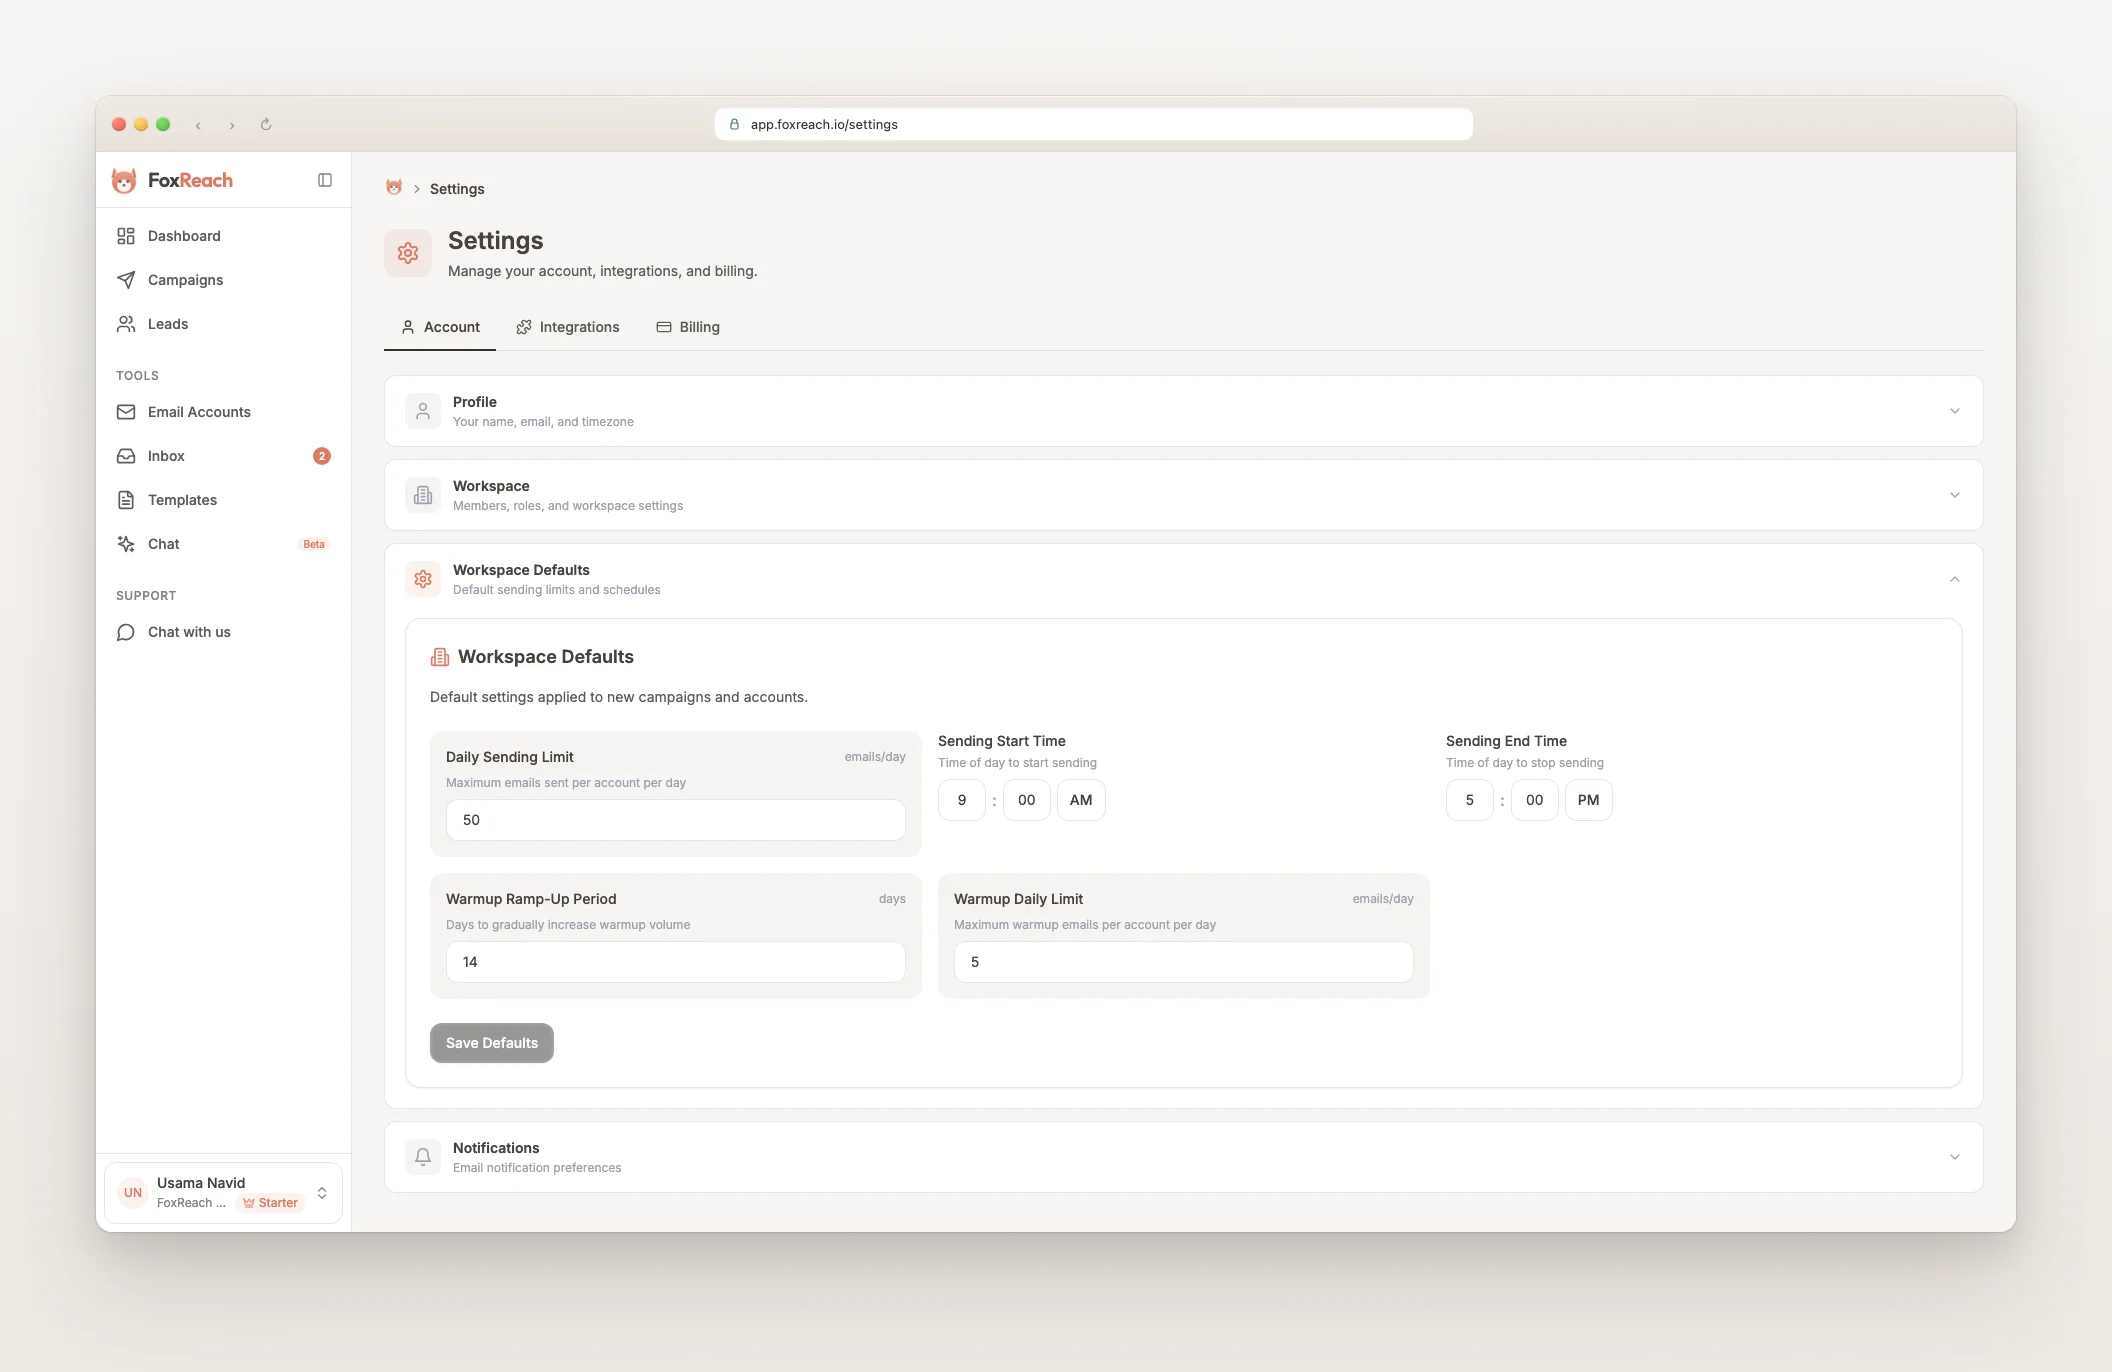Open Email Accounts tool

pyautogui.click(x=199, y=412)
